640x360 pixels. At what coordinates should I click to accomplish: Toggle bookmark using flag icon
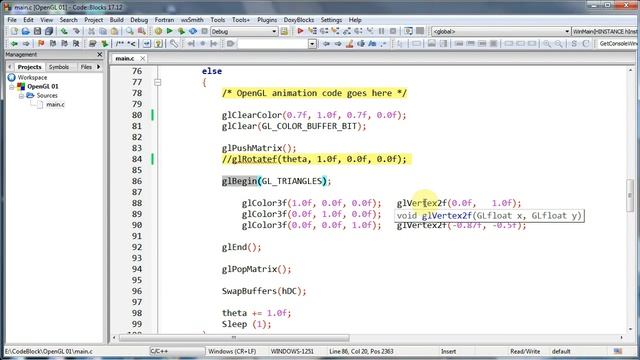(x=41, y=43)
